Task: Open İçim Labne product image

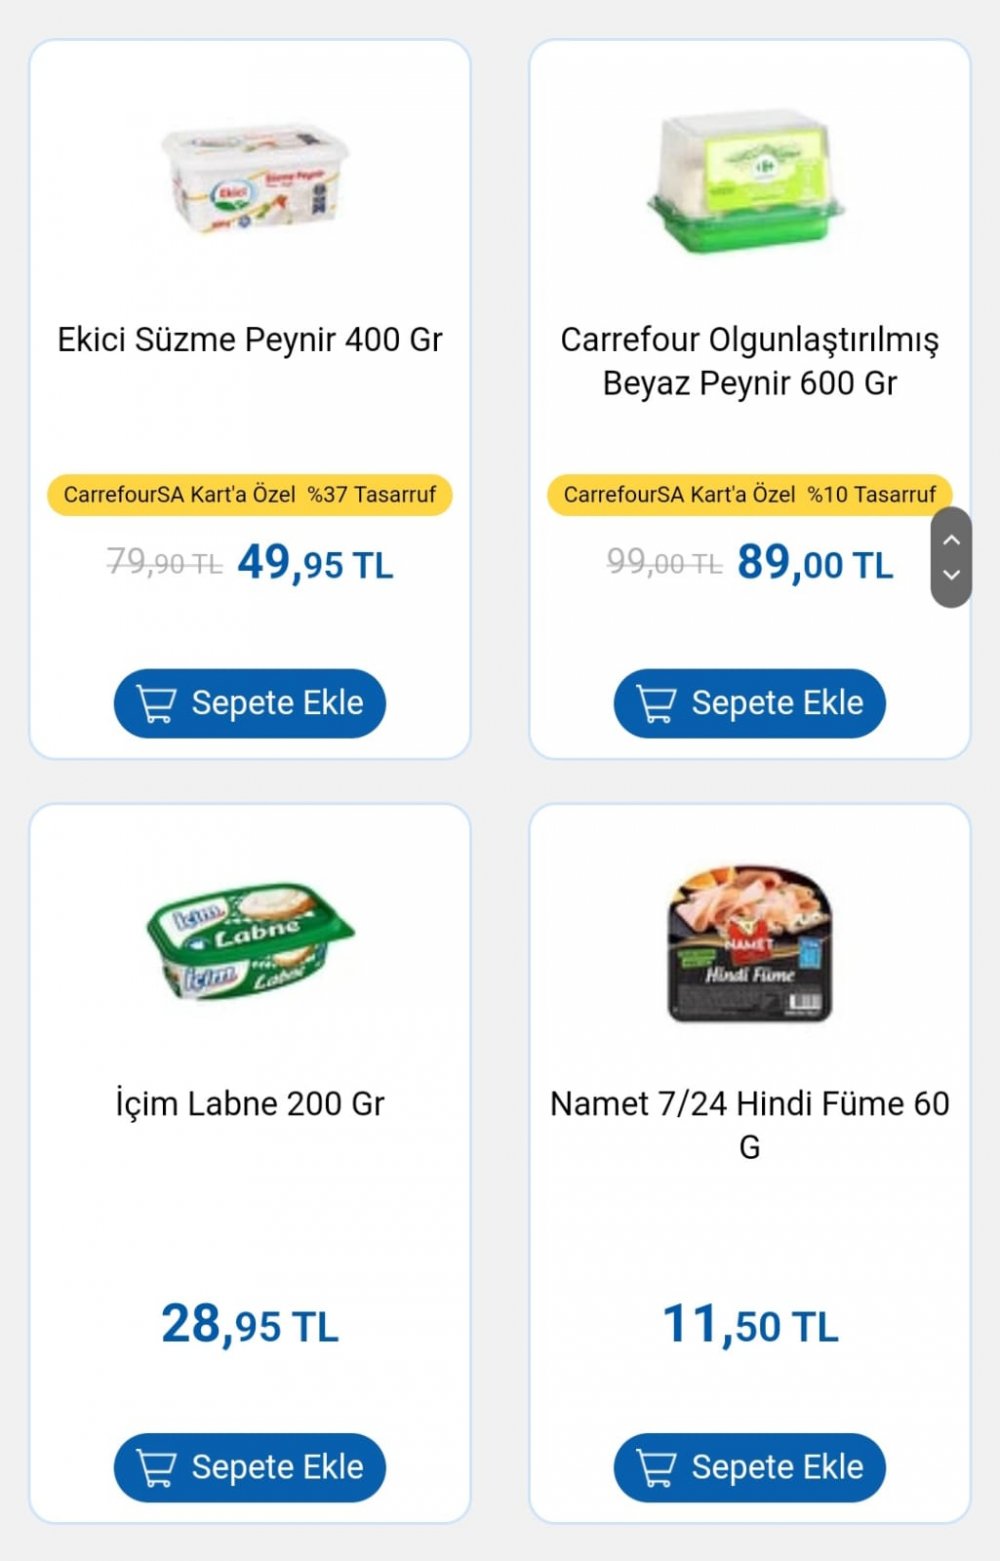Action: (x=250, y=940)
